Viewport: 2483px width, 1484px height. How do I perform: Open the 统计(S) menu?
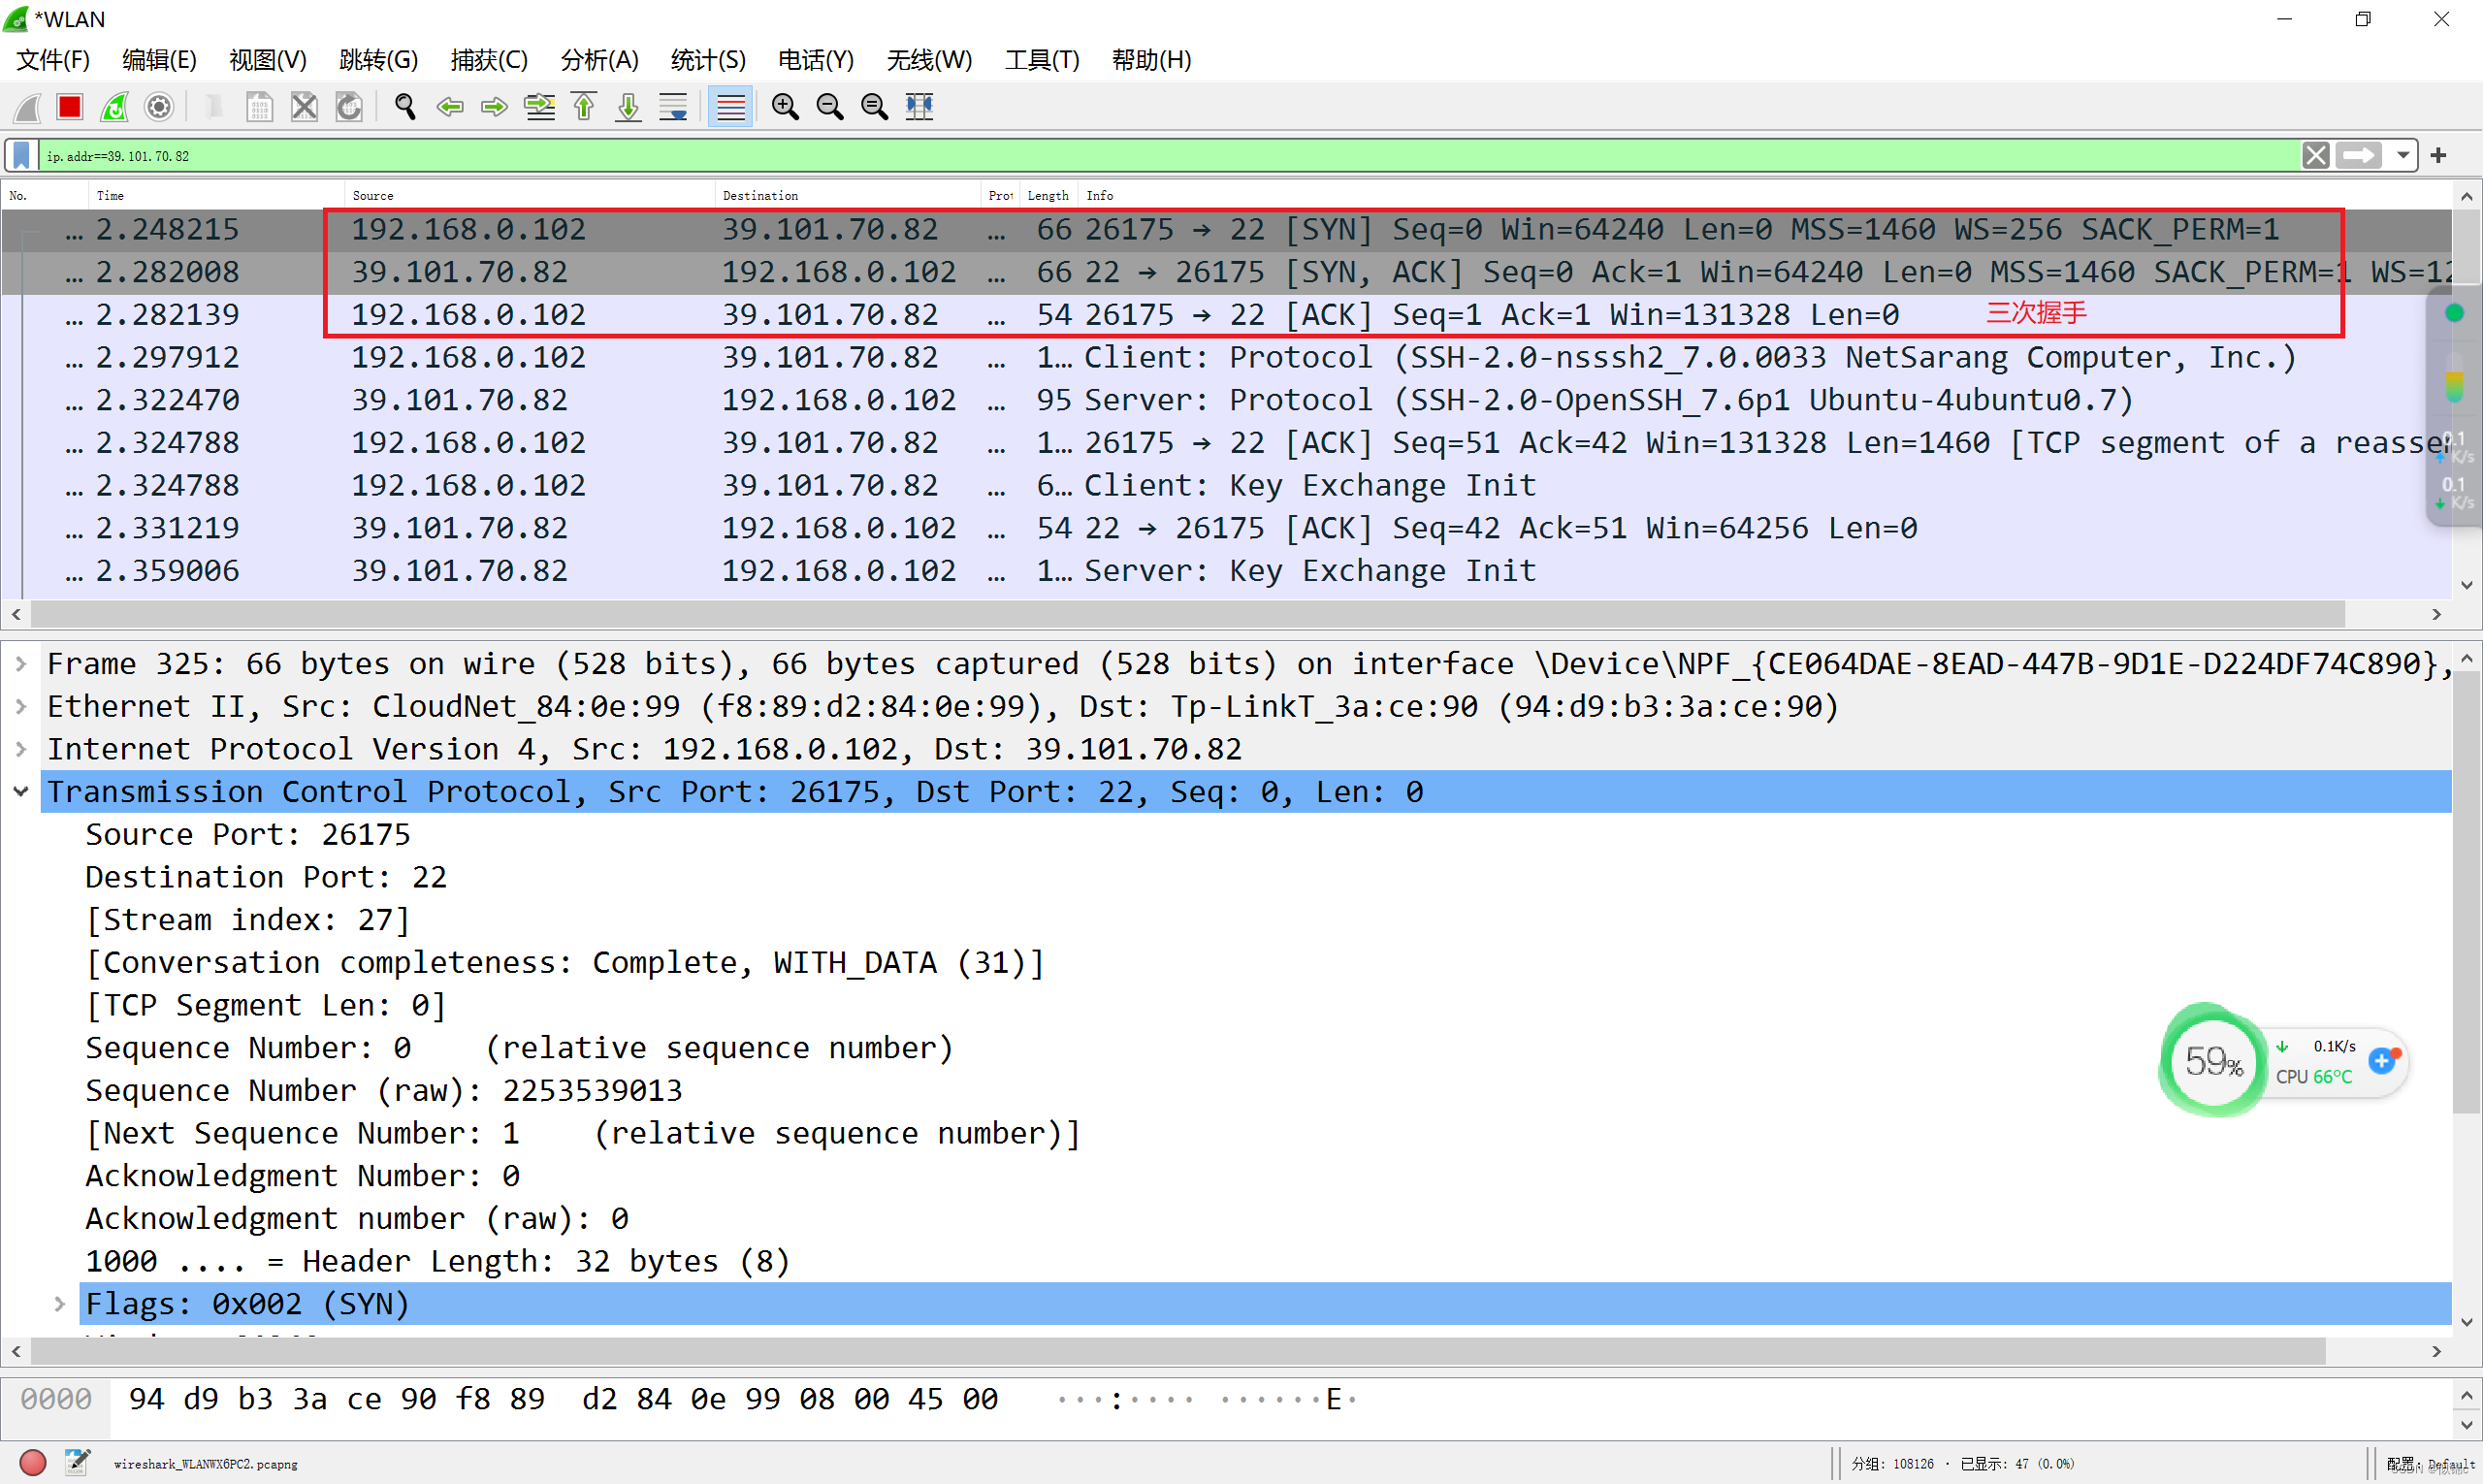coord(708,60)
